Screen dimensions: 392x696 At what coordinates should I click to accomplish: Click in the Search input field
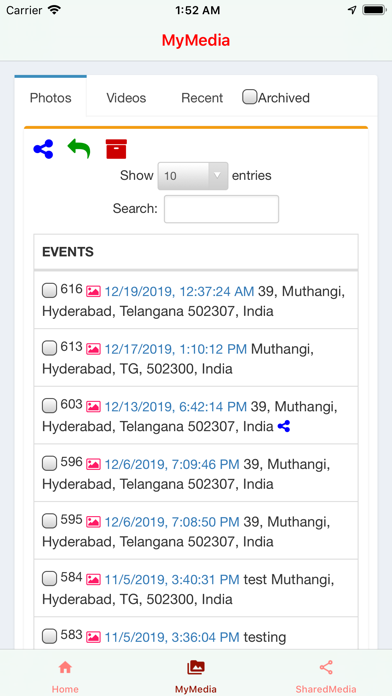[x=222, y=209]
